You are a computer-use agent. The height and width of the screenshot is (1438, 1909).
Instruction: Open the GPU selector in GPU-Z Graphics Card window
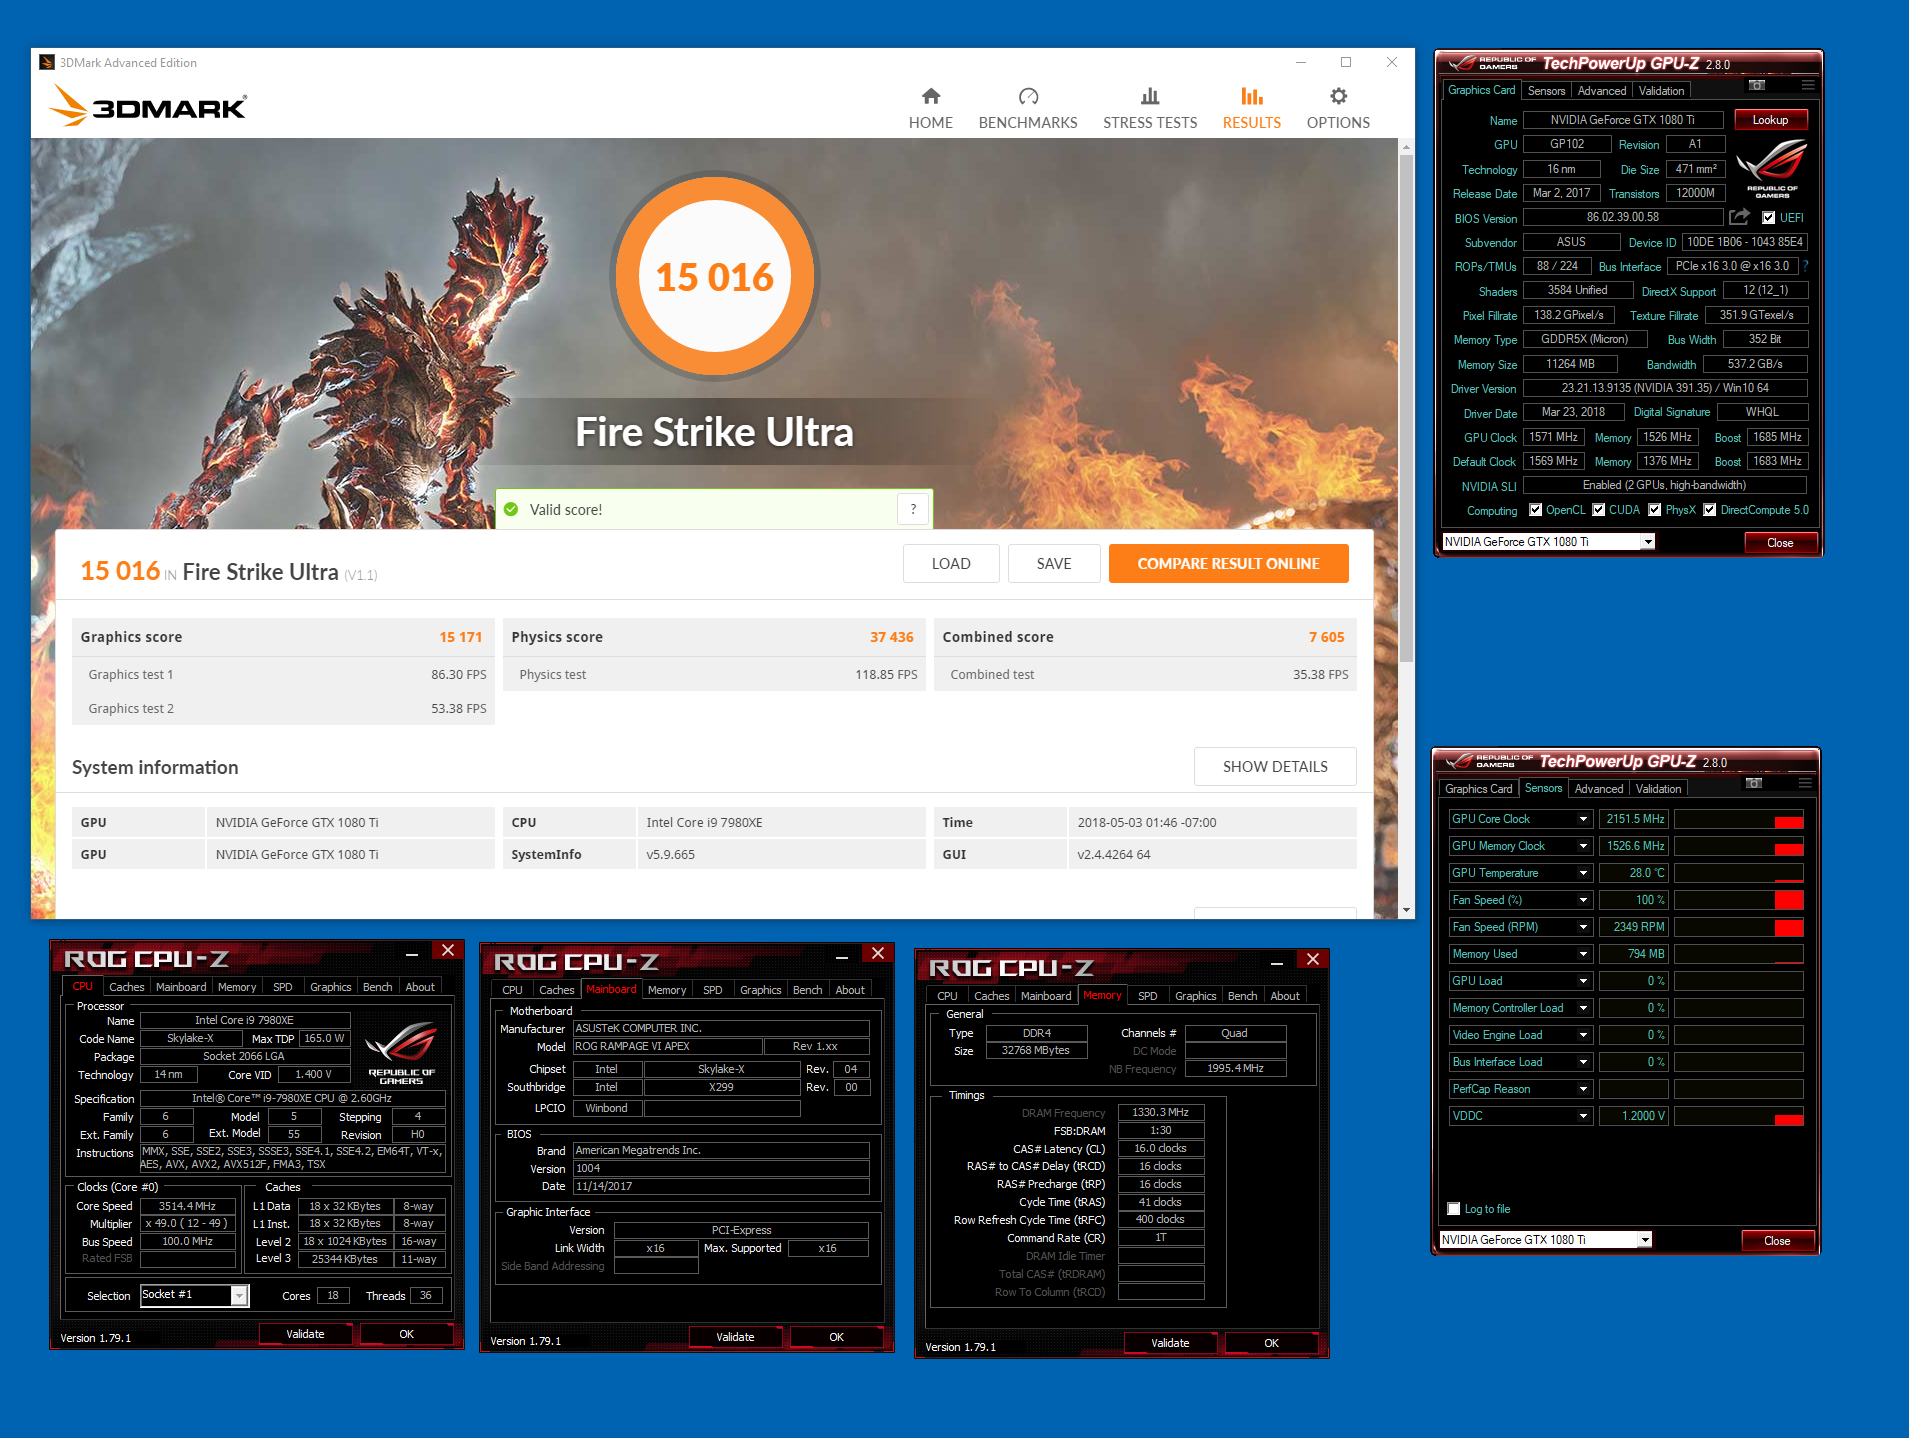click(x=1548, y=542)
